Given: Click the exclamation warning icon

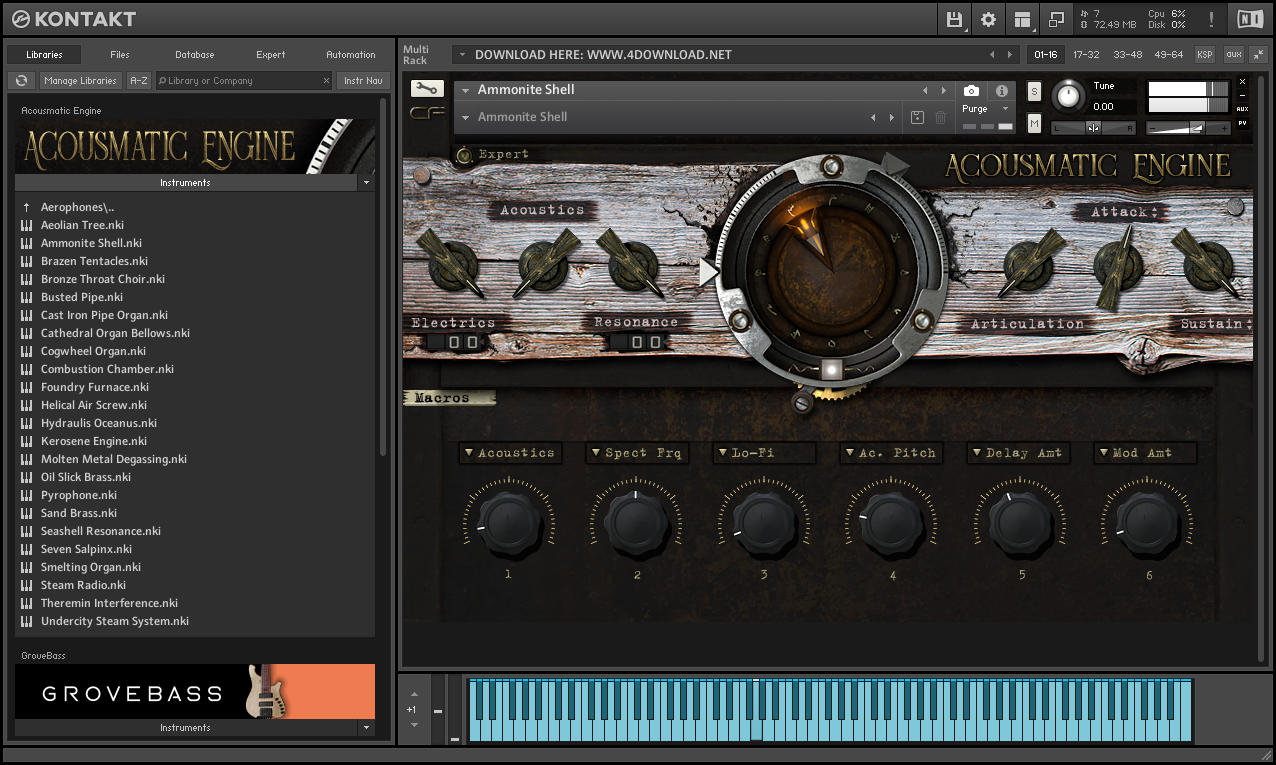Looking at the screenshot, I should click(x=1211, y=19).
